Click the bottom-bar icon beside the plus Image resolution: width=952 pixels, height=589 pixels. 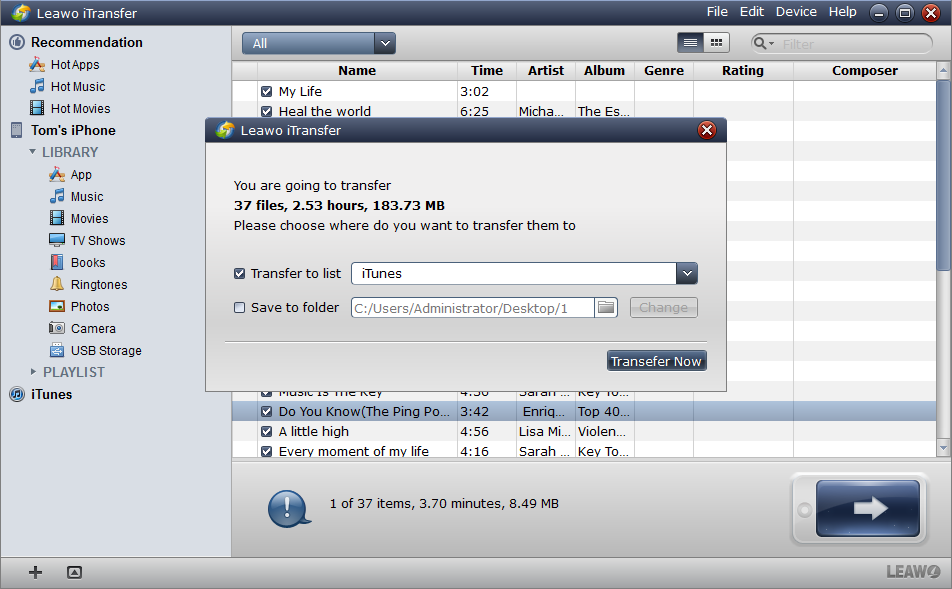point(74,572)
